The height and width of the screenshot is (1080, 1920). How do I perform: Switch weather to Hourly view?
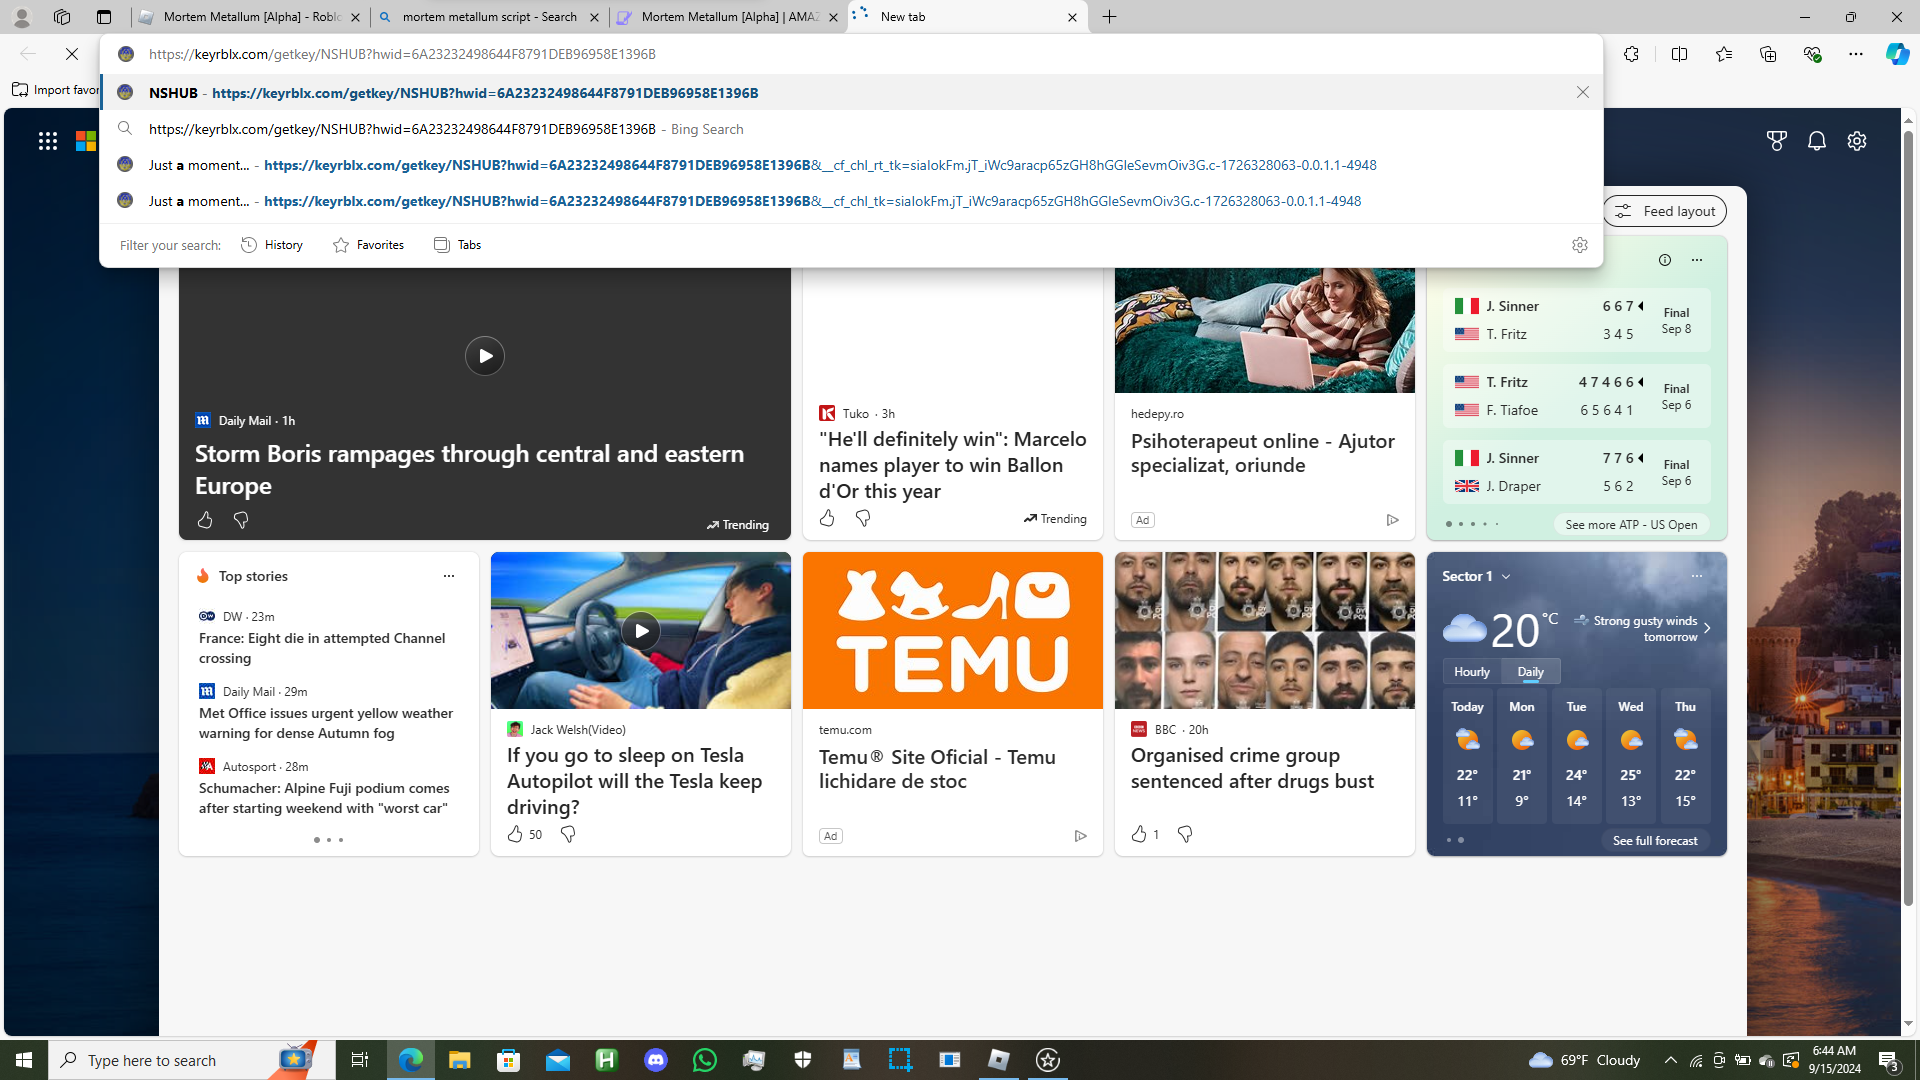point(1471,671)
